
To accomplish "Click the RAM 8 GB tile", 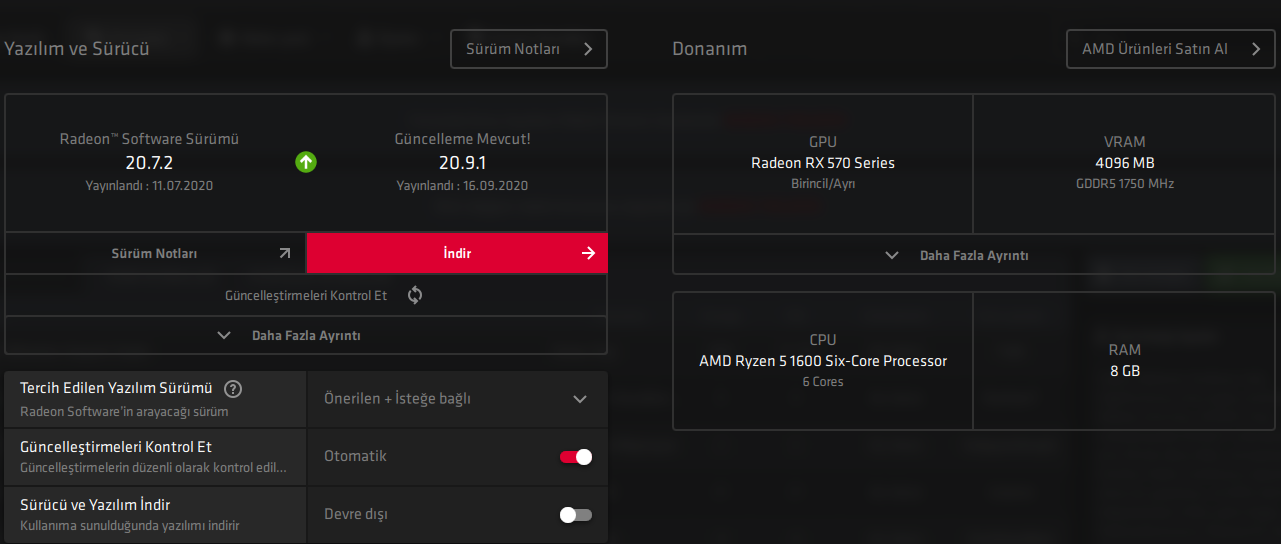I will [1125, 361].
